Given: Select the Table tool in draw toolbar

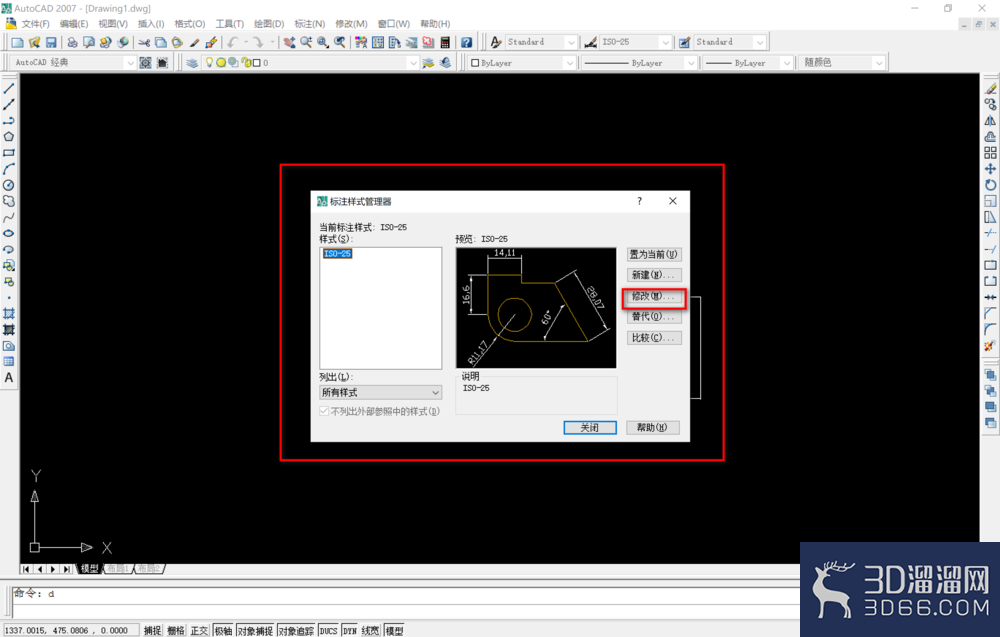Looking at the screenshot, I should tap(9, 362).
